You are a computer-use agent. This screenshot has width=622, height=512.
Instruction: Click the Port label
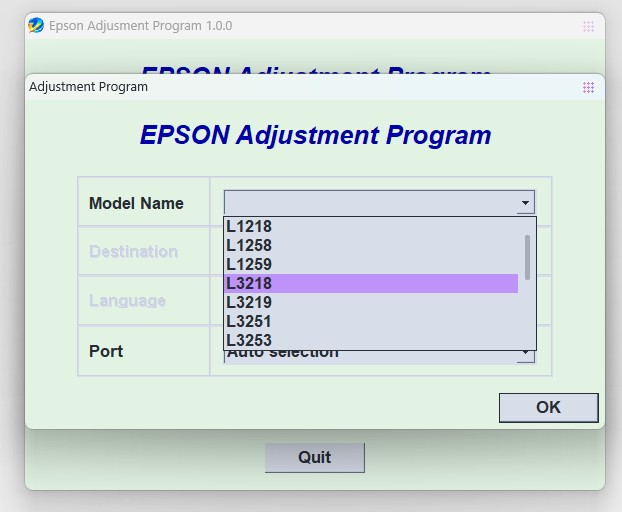(106, 351)
